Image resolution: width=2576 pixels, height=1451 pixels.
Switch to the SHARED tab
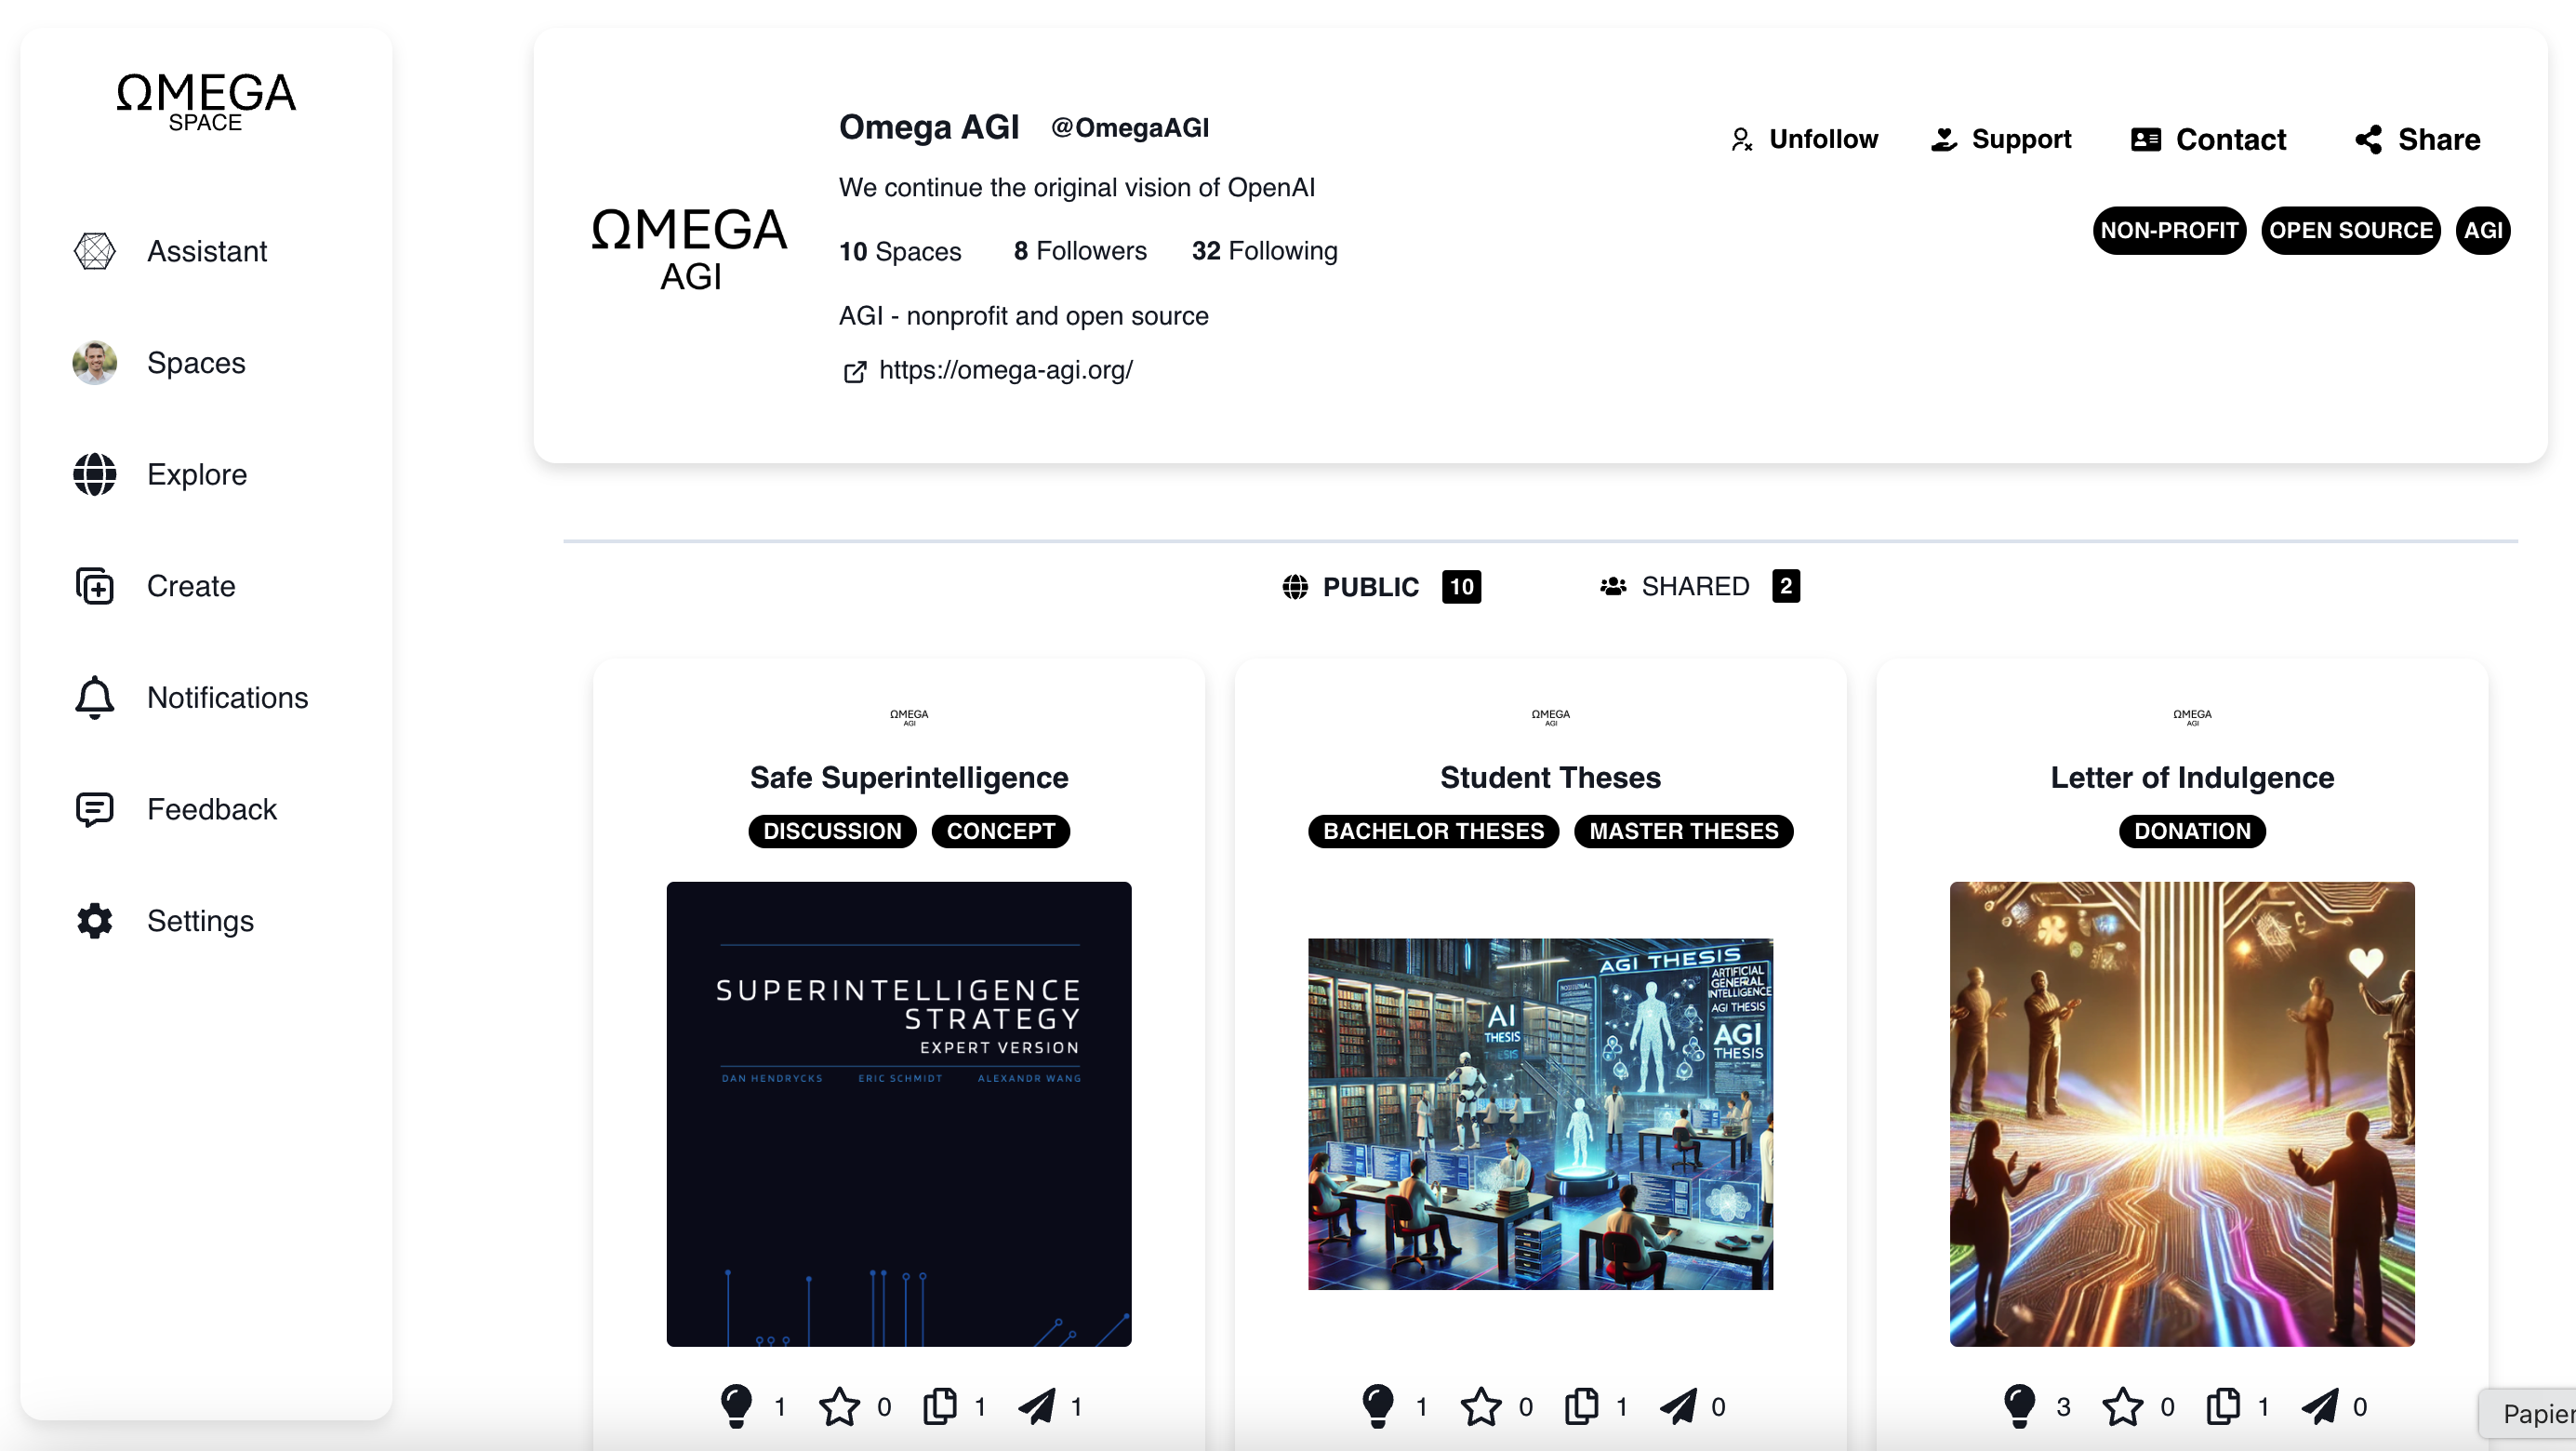coord(1699,586)
